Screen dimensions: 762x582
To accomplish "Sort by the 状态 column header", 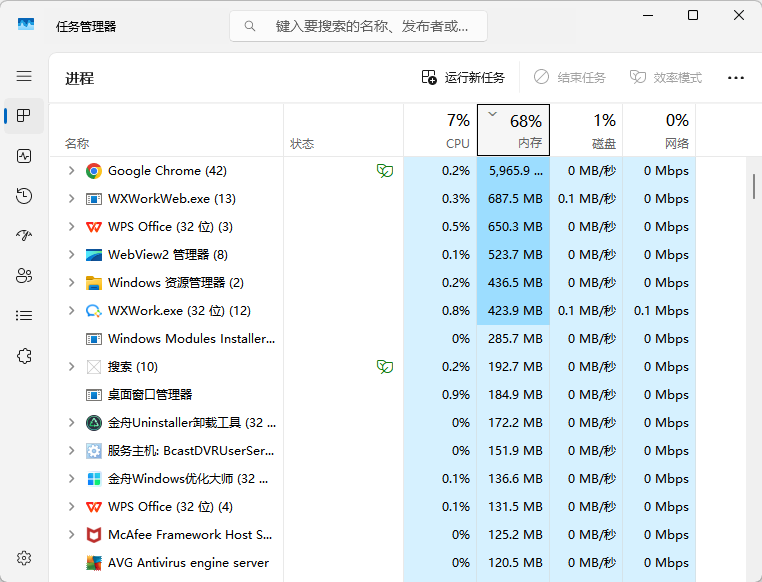I will (344, 130).
